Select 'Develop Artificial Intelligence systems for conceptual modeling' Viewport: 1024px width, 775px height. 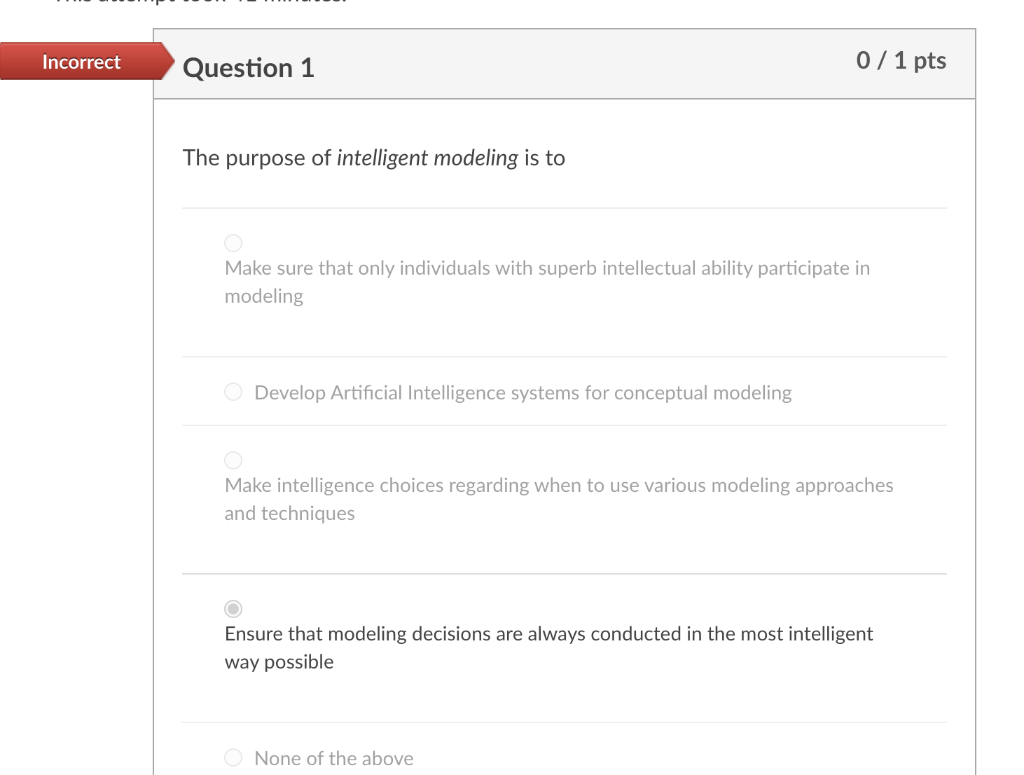point(232,392)
